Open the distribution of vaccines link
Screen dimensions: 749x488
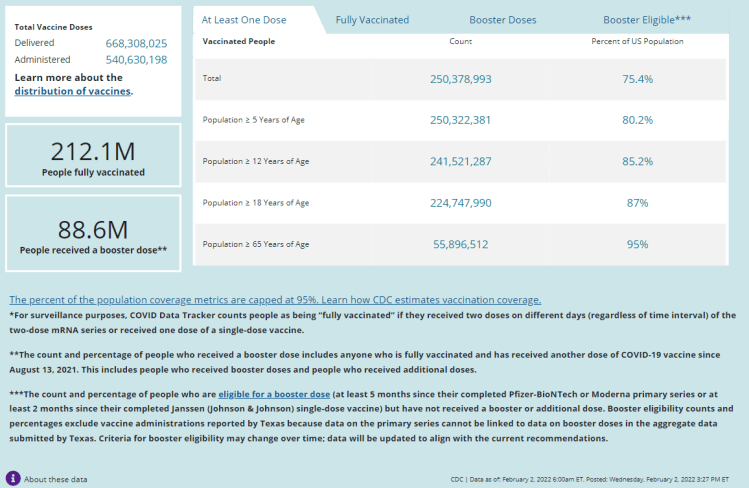(72, 91)
